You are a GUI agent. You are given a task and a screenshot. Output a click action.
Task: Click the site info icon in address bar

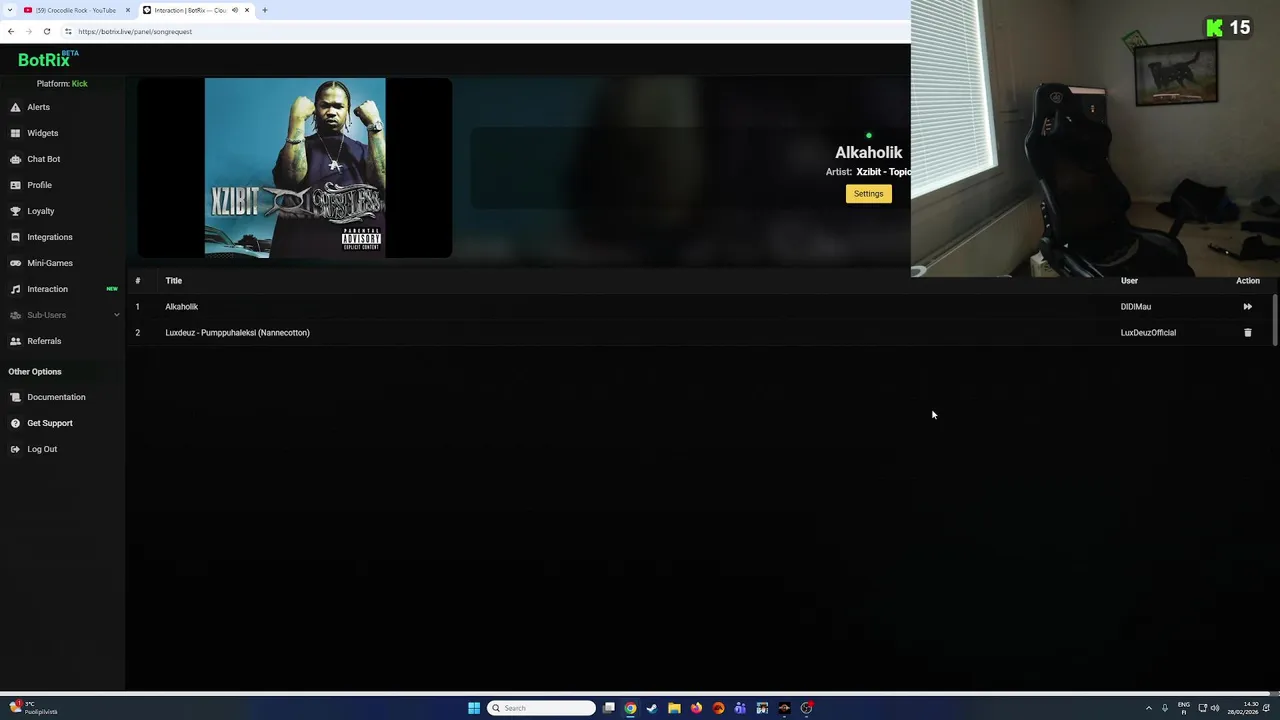pyautogui.click(x=68, y=31)
